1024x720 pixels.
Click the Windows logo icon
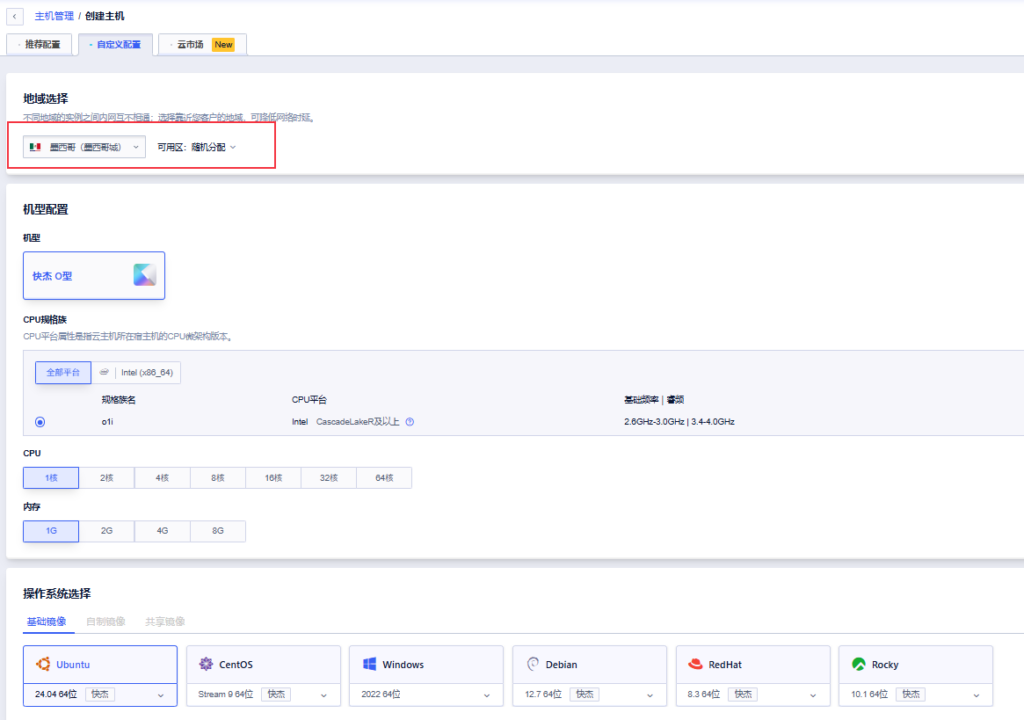(x=369, y=664)
